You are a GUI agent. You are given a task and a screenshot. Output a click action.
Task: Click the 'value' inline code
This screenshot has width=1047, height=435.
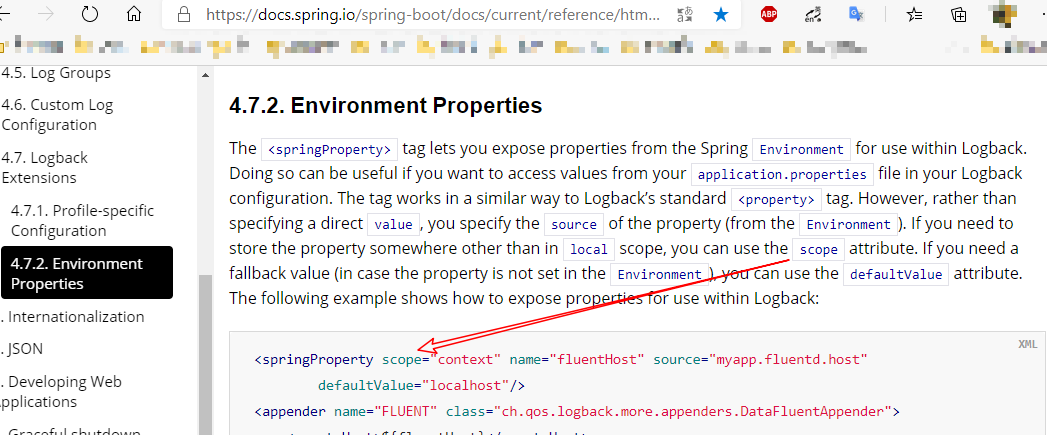(x=393, y=224)
